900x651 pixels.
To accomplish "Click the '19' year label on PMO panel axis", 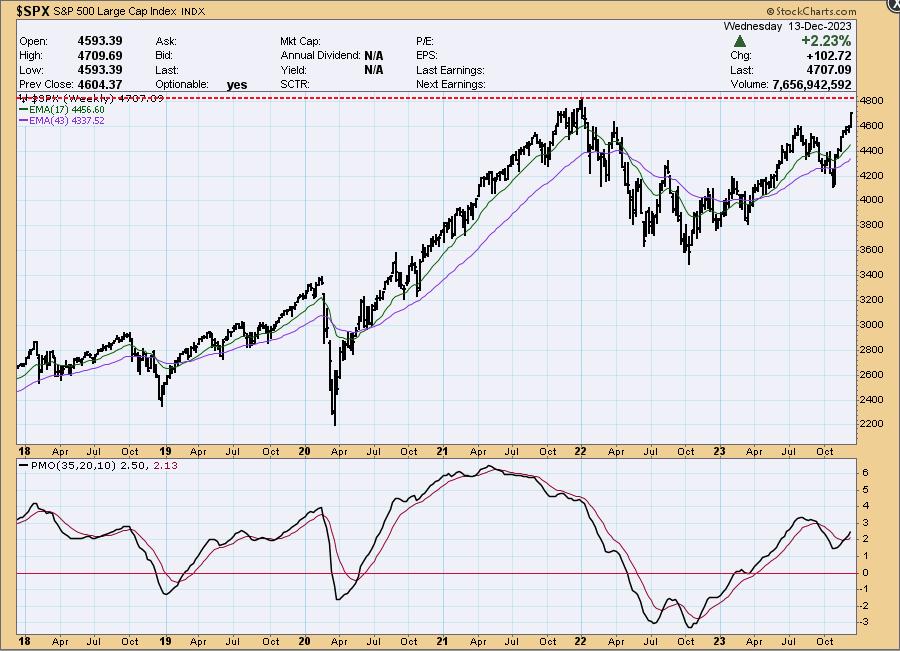I will pyautogui.click(x=165, y=641).
